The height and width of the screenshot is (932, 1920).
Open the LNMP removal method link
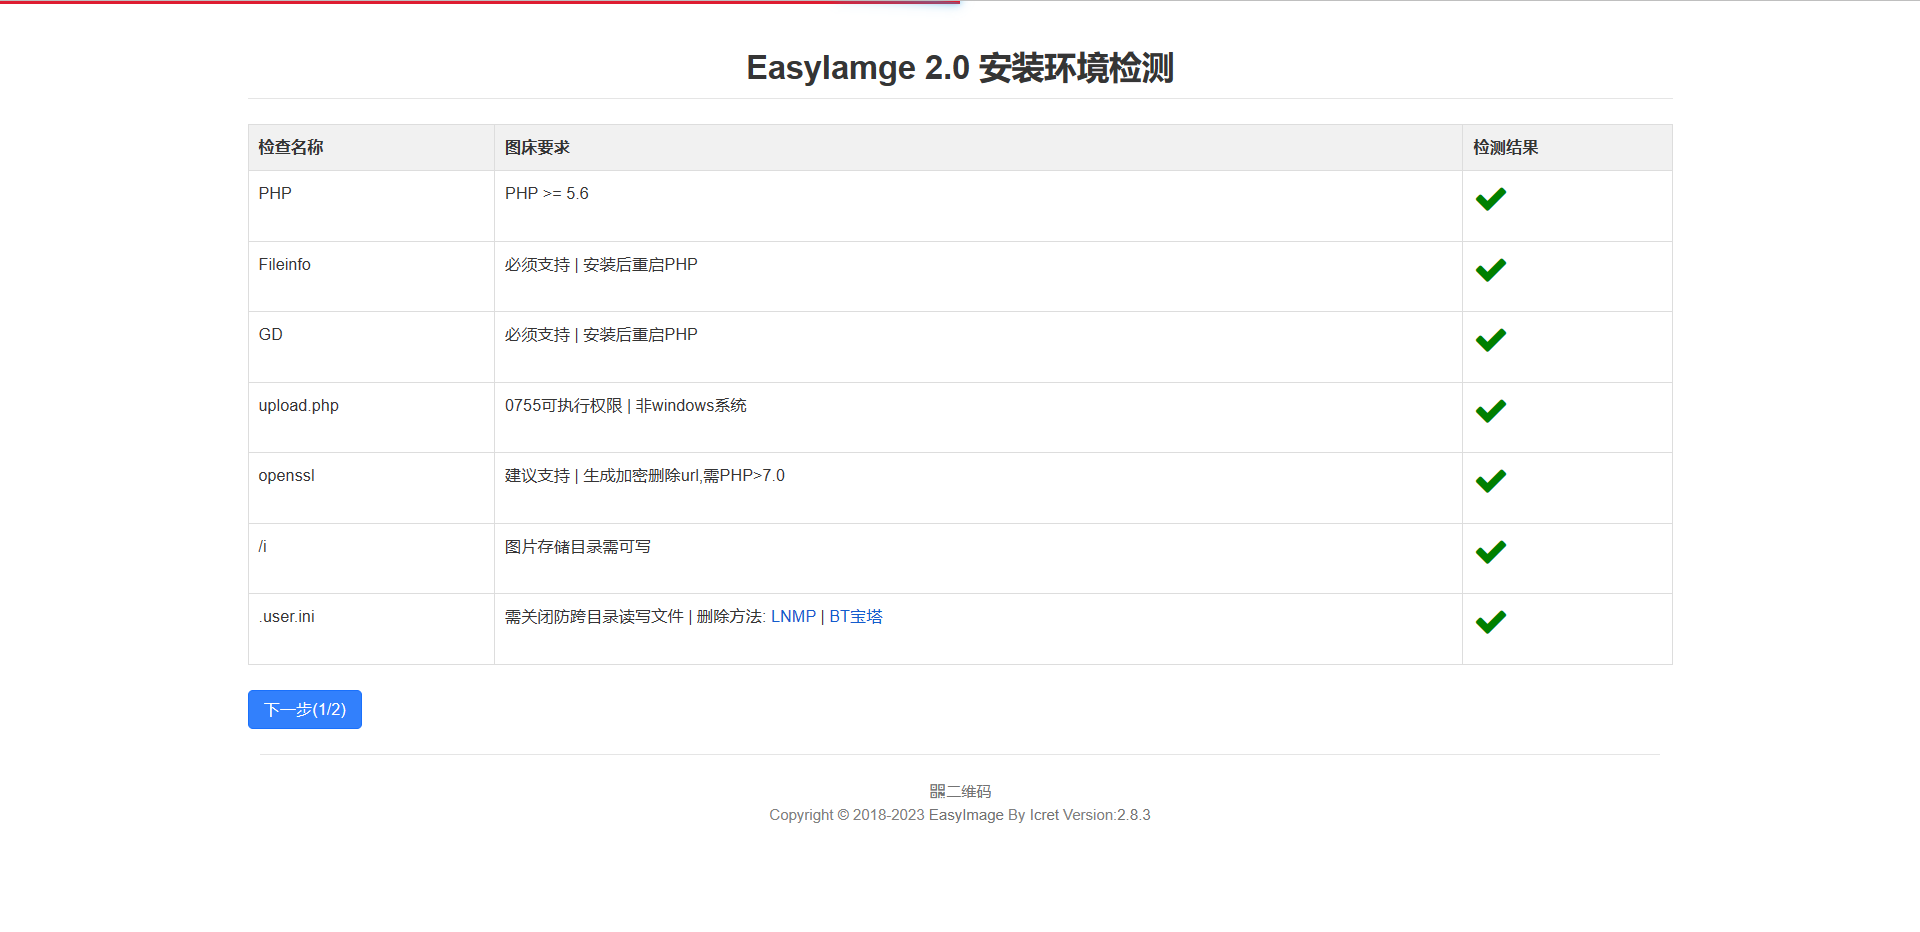(793, 617)
